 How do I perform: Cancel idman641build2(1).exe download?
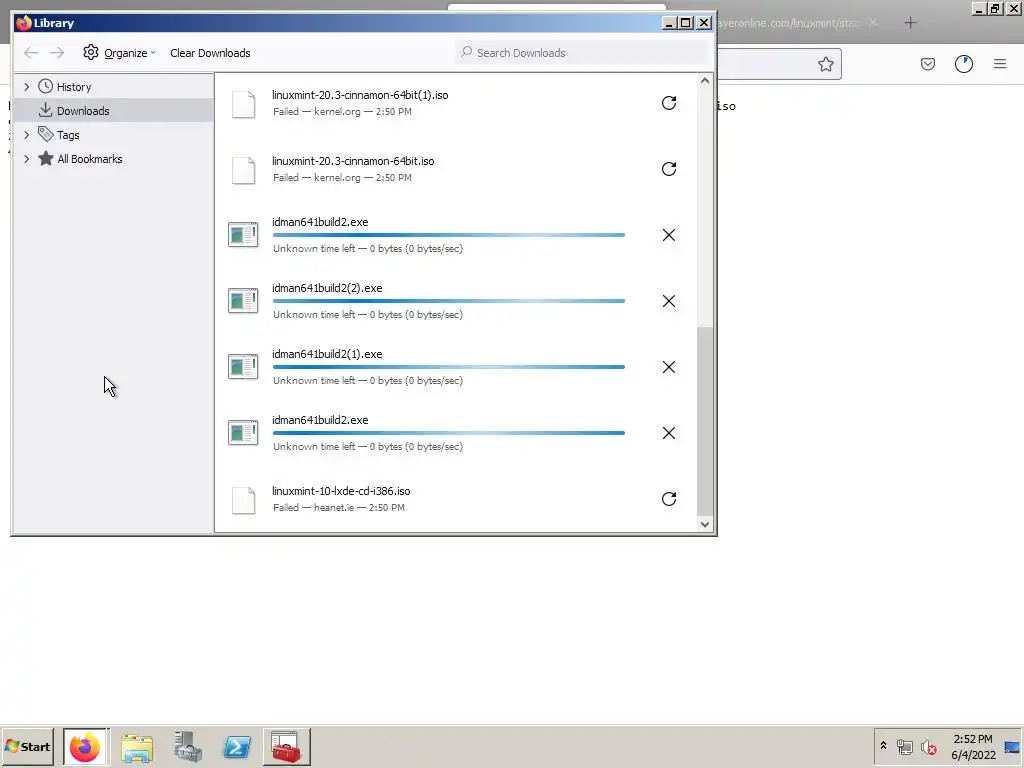point(668,367)
